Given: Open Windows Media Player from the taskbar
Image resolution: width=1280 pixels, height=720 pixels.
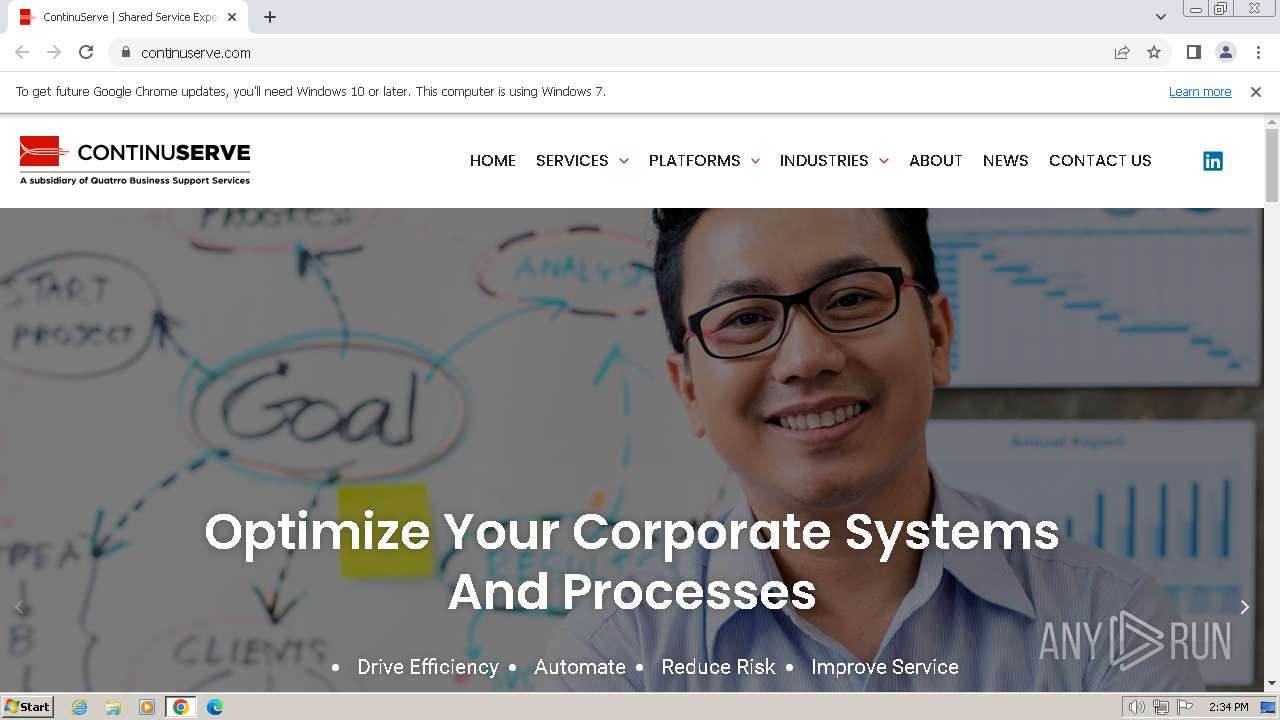Looking at the screenshot, I should point(147,707).
